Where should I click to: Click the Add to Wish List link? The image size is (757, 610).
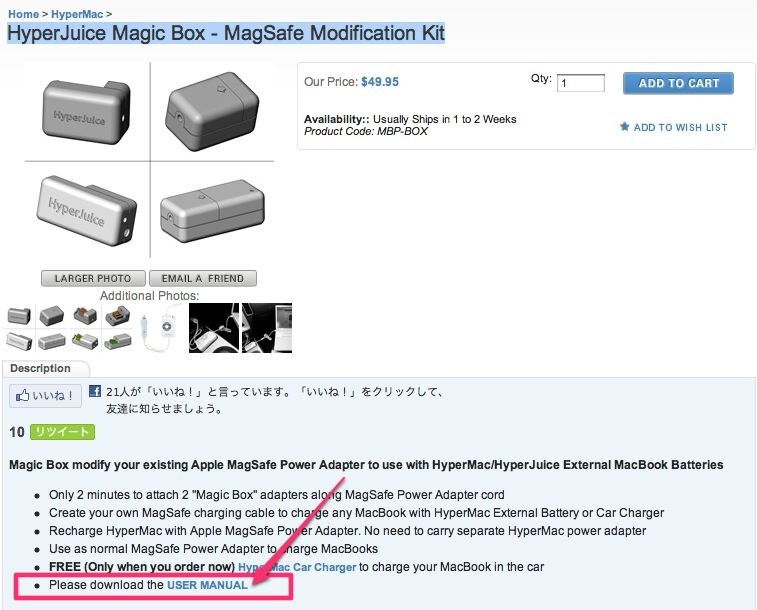(680, 127)
